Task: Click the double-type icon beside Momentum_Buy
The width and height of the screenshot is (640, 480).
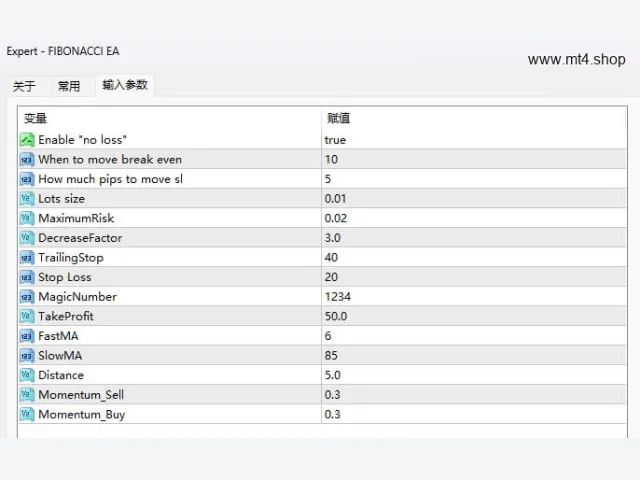Action: tap(27, 414)
